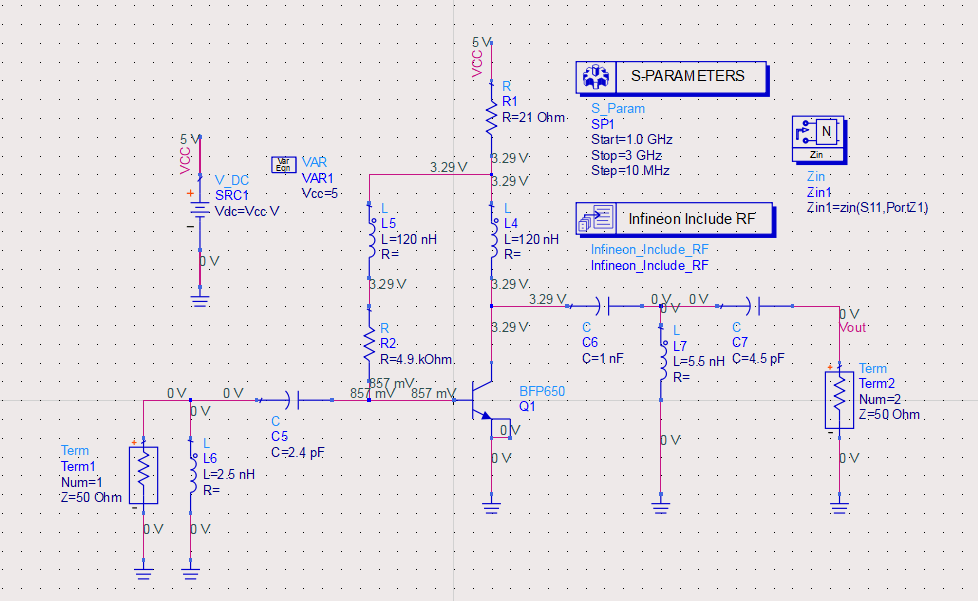Click the Term2 output termination symbol
978x601 pixels.
[x=839, y=400]
